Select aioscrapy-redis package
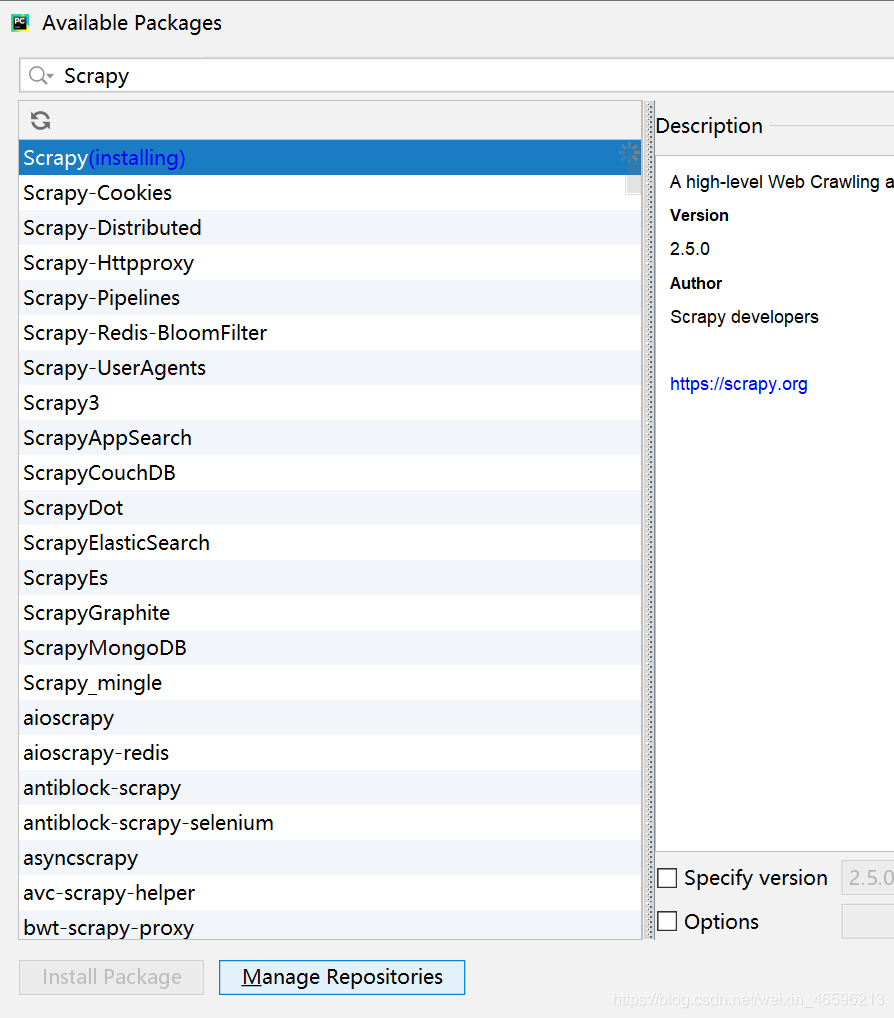Screen dimensions: 894x1018 point(330,754)
